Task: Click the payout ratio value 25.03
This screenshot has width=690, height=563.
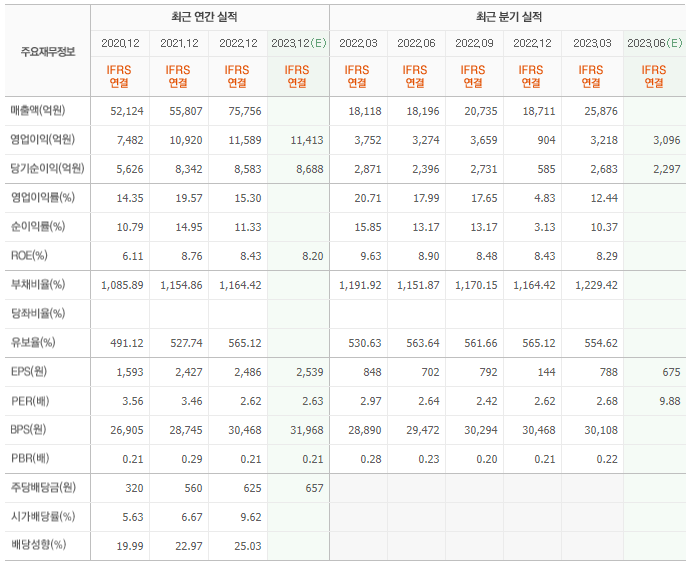Action: point(248,546)
